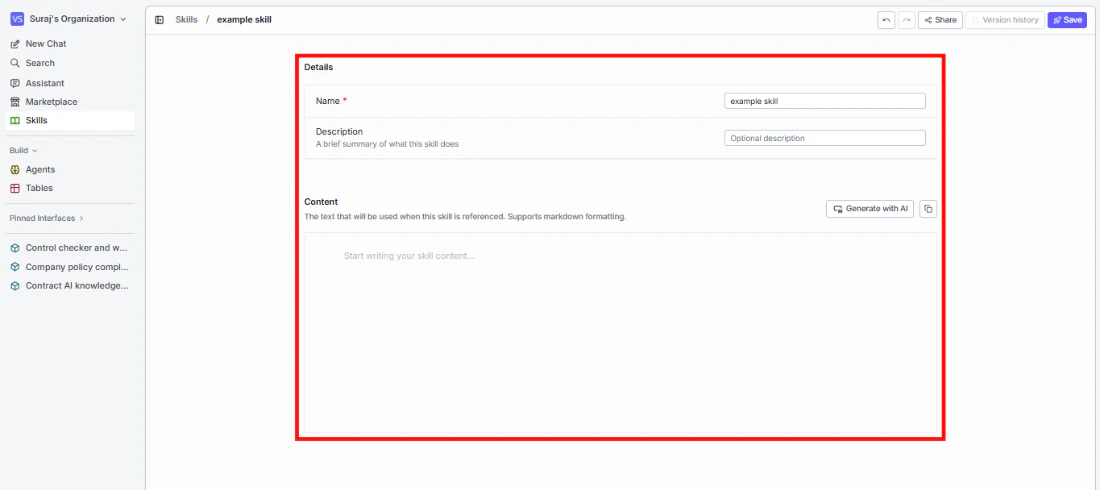Click the Assistant chat icon
Viewport: 1100px width, 490px height.
tap(15, 83)
